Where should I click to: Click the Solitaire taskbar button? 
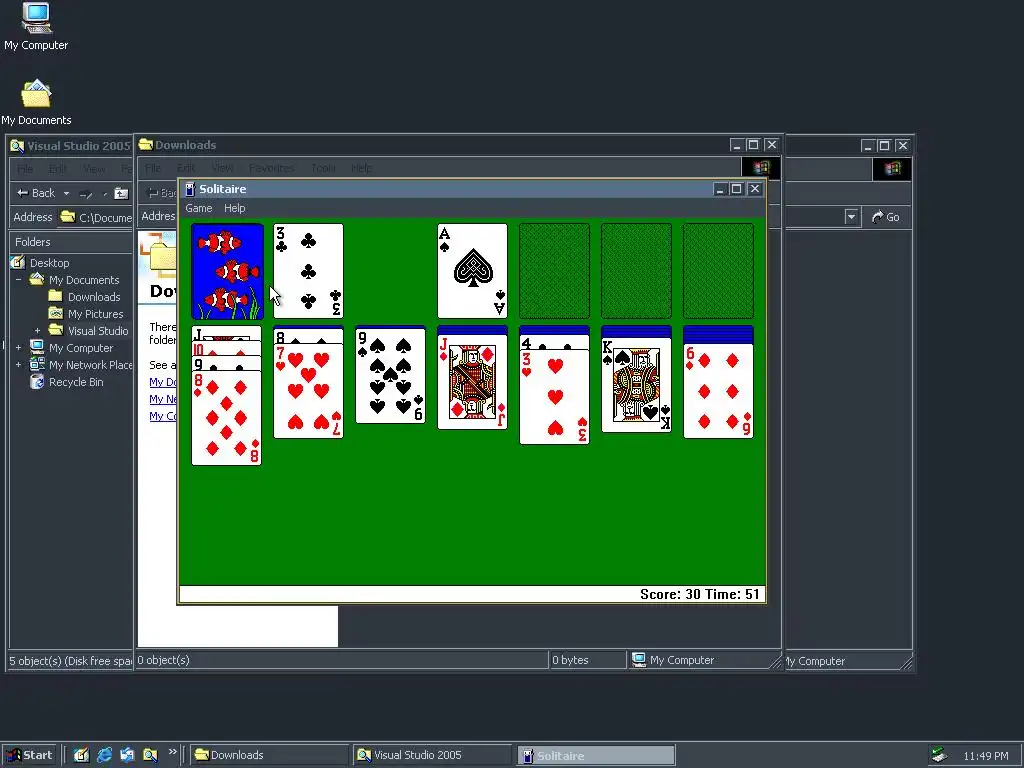tap(596, 756)
